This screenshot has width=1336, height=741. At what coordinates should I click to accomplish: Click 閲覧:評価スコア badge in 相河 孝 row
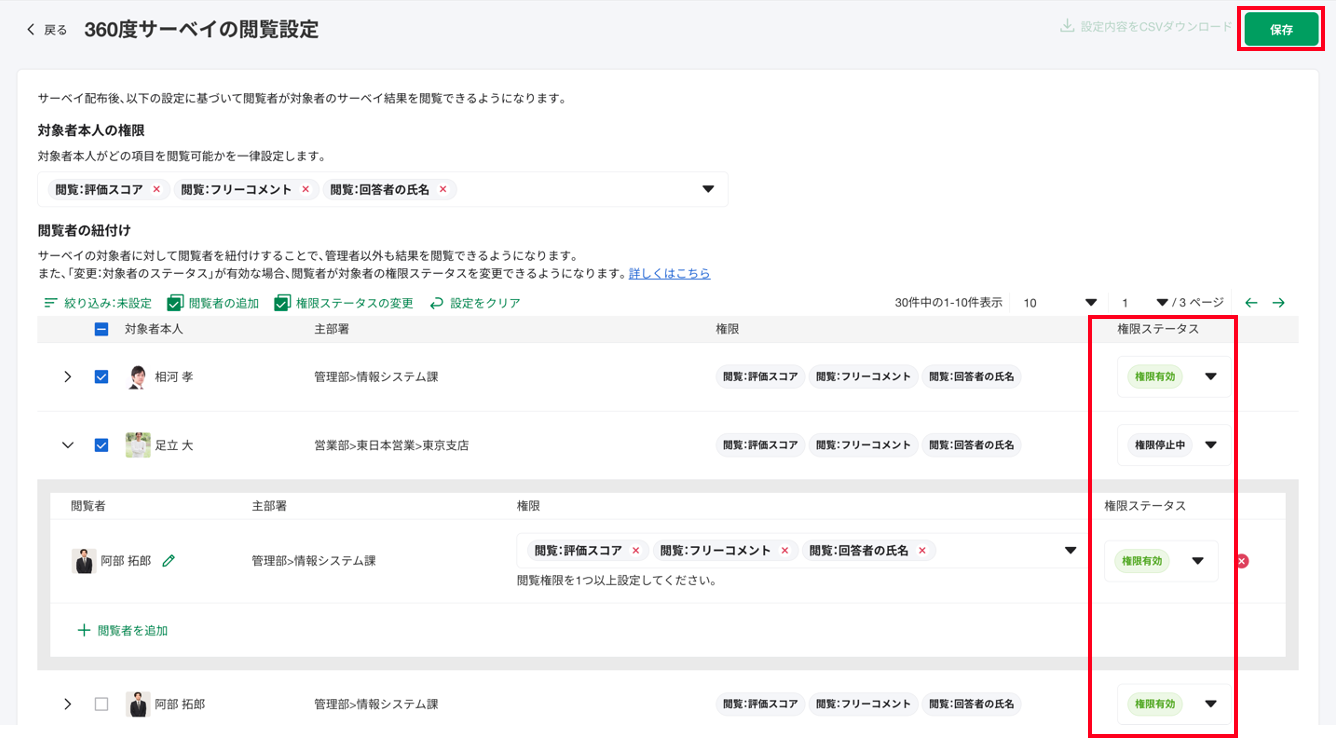pos(760,377)
